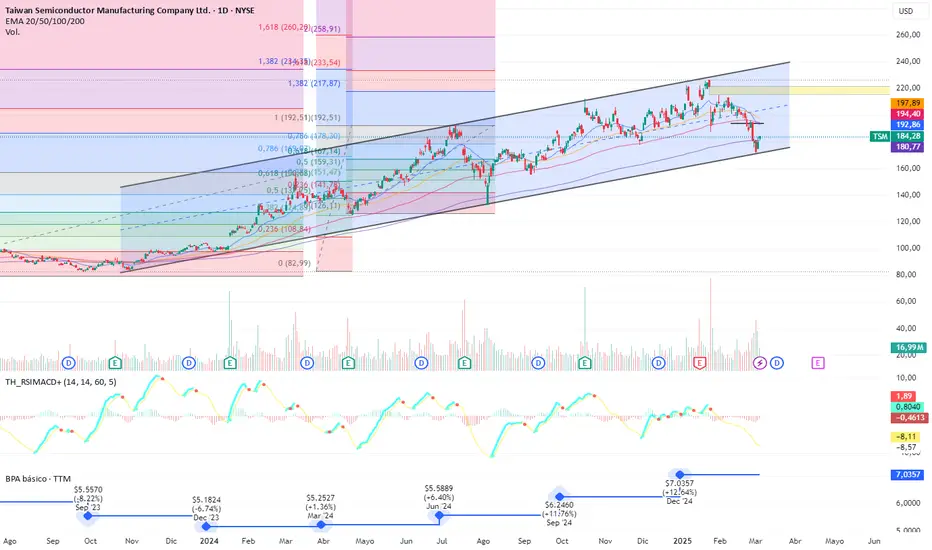This screenshot has width=932, height=550.
Task: Click the red 1,89 indicator value label
Action: pyautogui.click(x=904, y=396)
